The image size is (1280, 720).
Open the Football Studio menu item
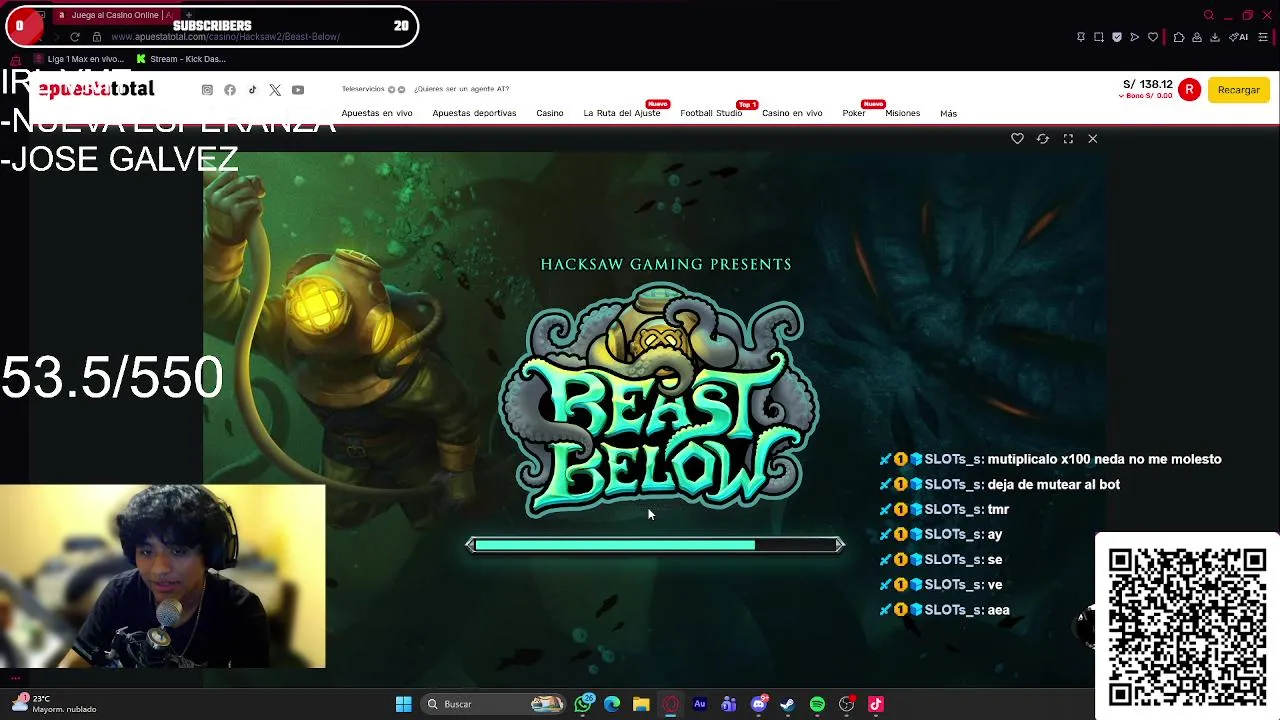click(711, 113)
